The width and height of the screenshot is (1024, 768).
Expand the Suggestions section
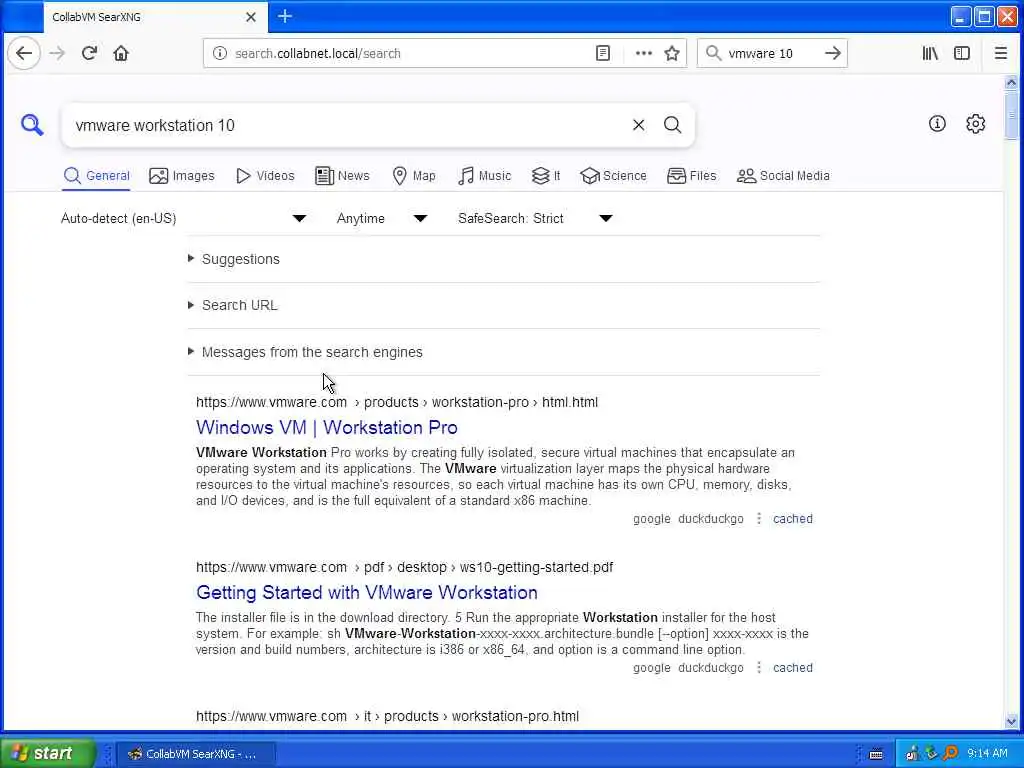click(x=240, y=259)
